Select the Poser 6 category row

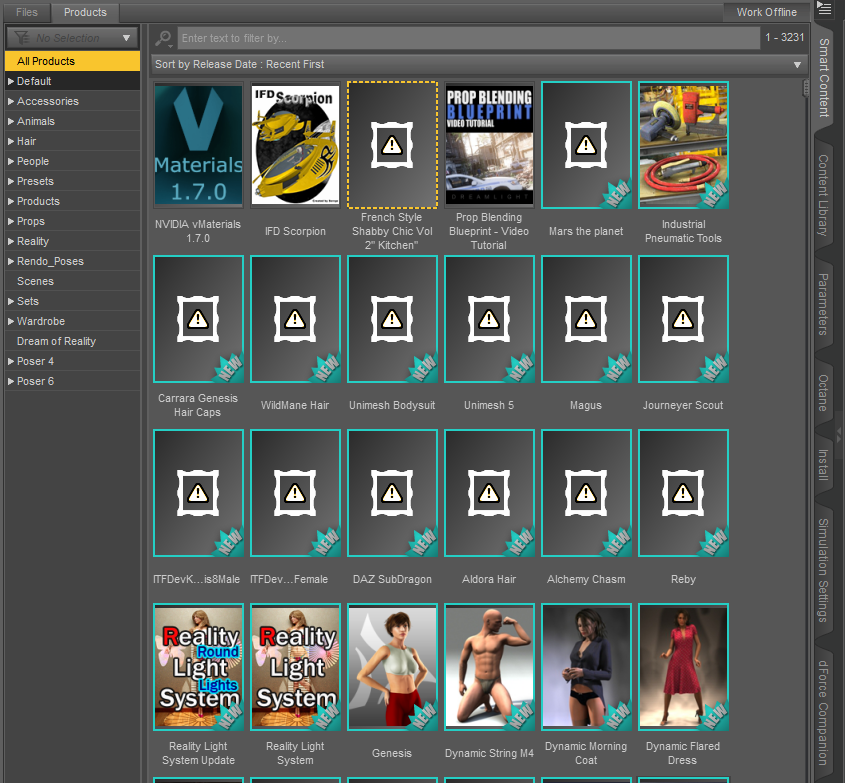click(72, 381)
